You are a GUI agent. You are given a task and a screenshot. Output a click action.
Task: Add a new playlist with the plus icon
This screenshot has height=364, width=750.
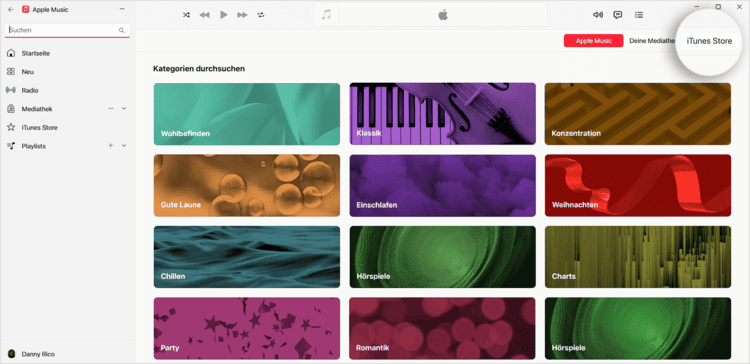click(111, 145)
